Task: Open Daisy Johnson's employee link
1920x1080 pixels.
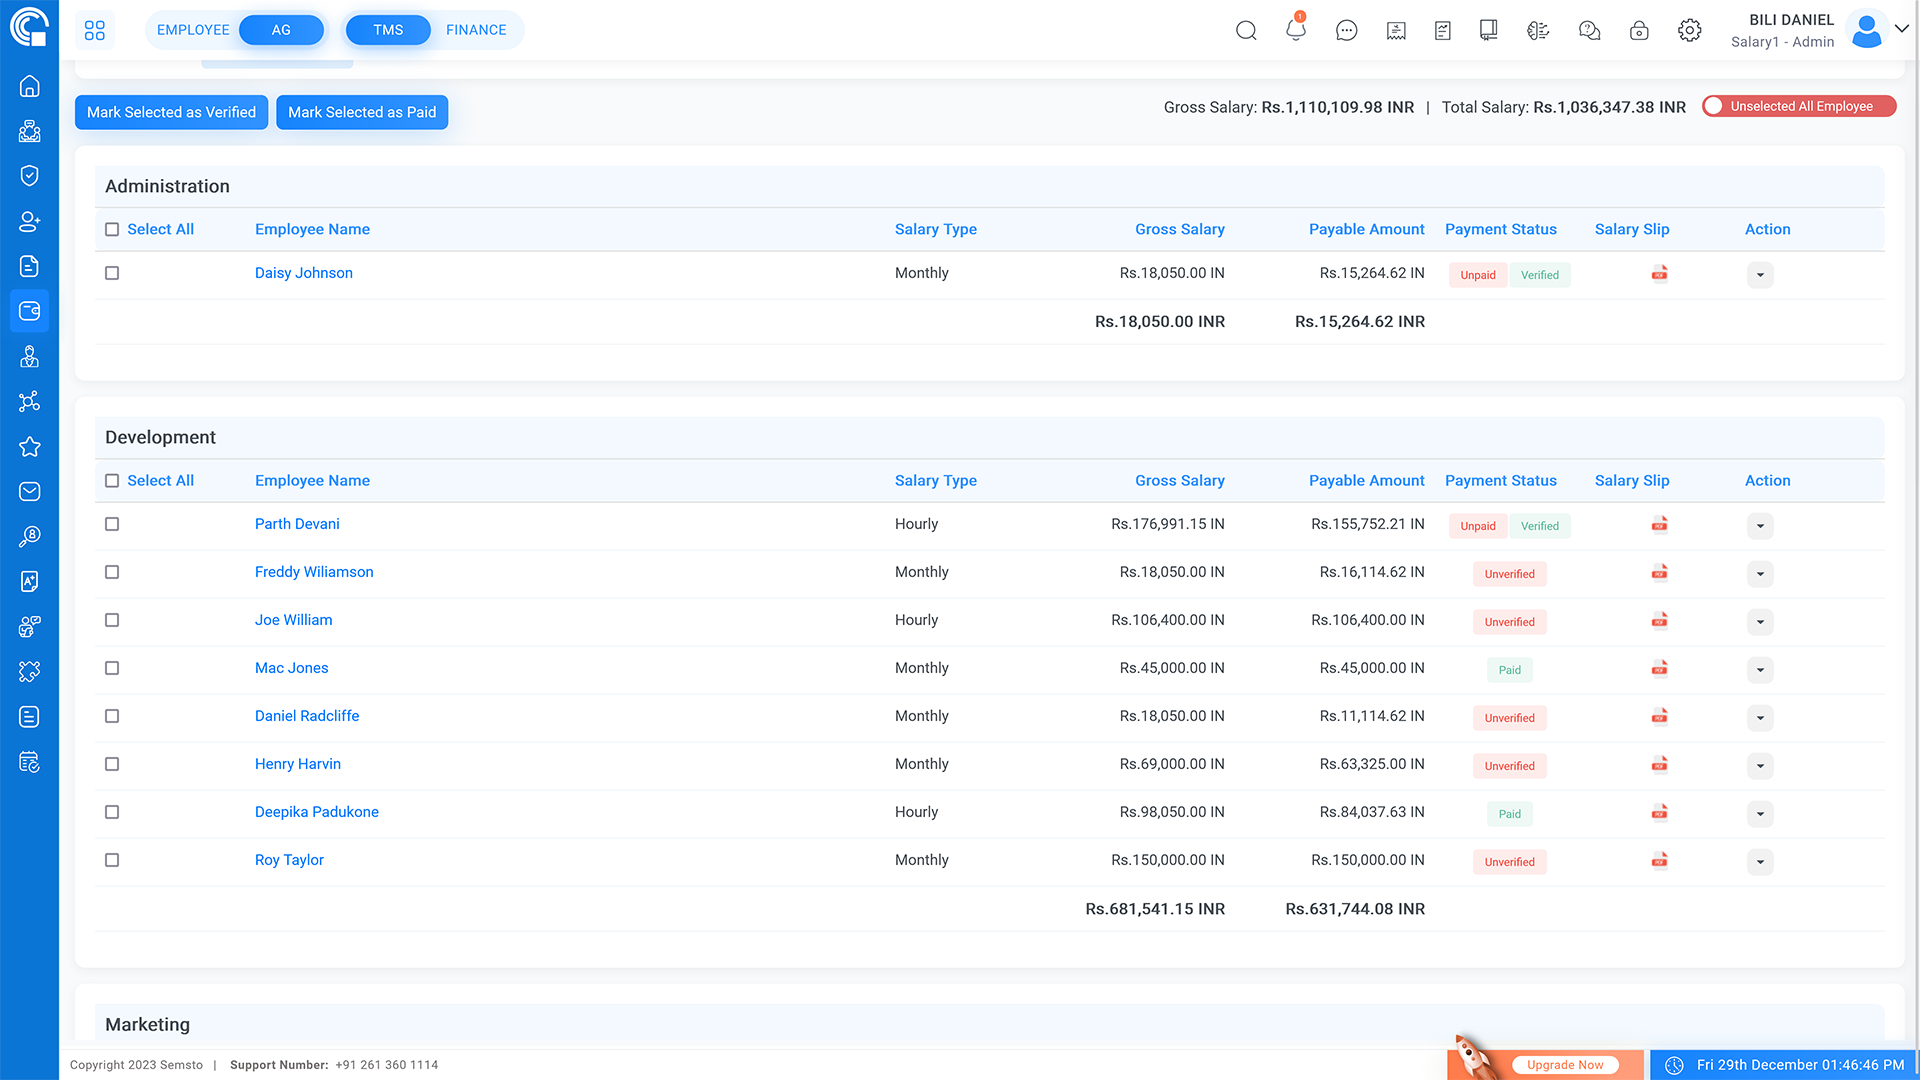Action: (x=303, y=273)
